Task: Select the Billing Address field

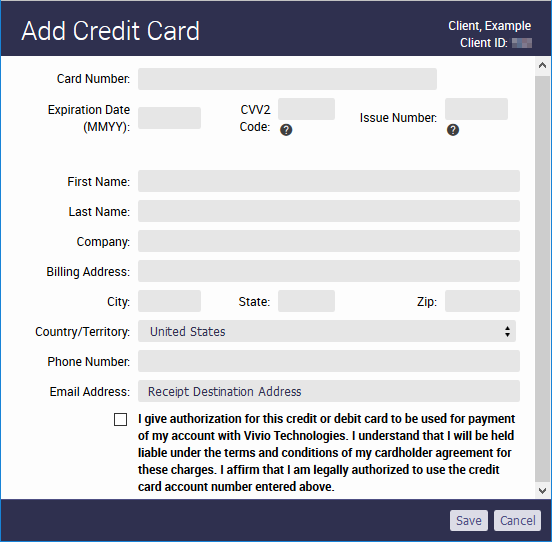Action: [329, 271]
